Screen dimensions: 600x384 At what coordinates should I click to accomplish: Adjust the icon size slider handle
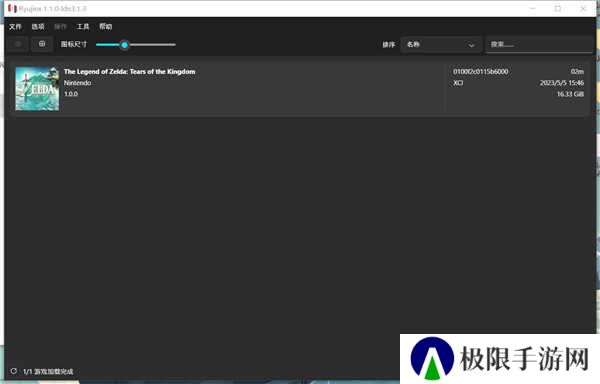pyautogui.click(x=124, y=45)
